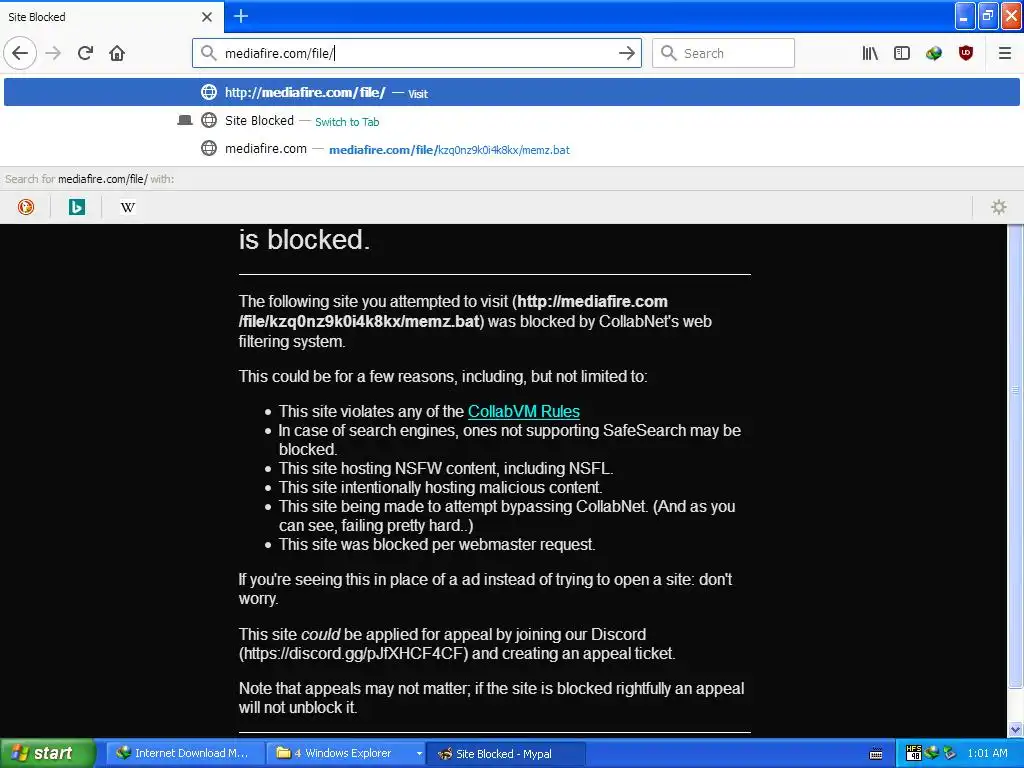The width and height of the screenshot is (1024, 768).
Task: Click the Search input box
Action: coord(724,53)
